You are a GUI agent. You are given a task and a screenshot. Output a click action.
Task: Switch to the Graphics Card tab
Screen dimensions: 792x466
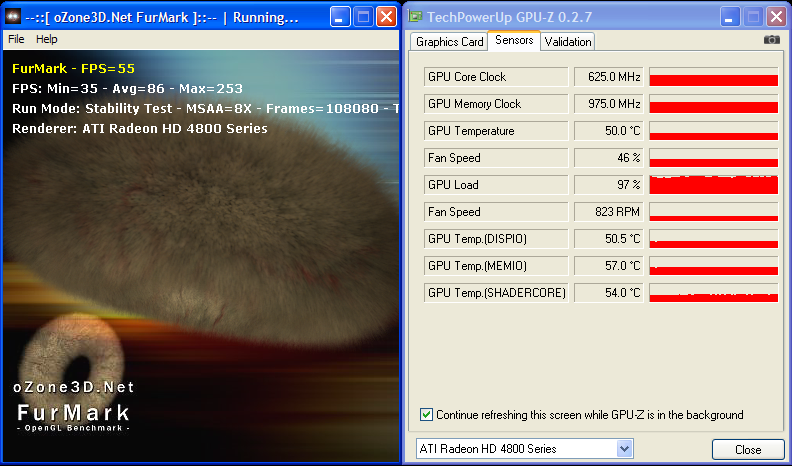[450, 42]
